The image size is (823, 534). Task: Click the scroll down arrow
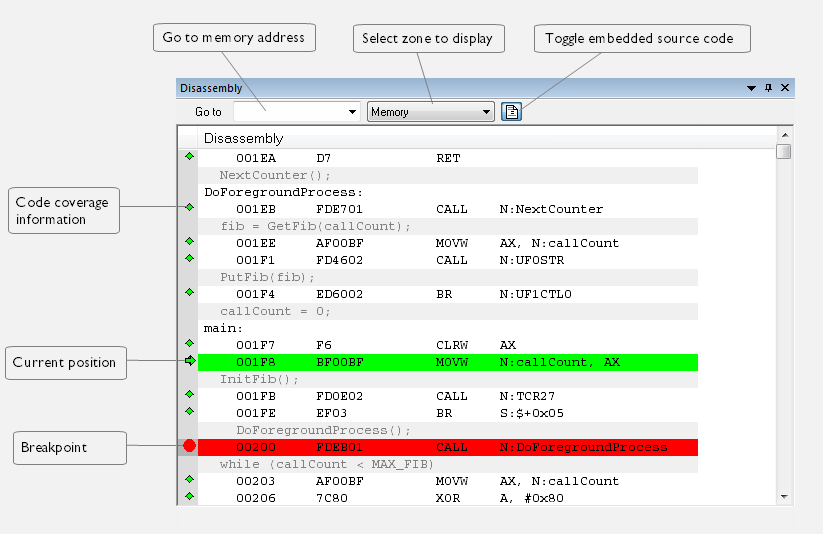click(784, 496)
